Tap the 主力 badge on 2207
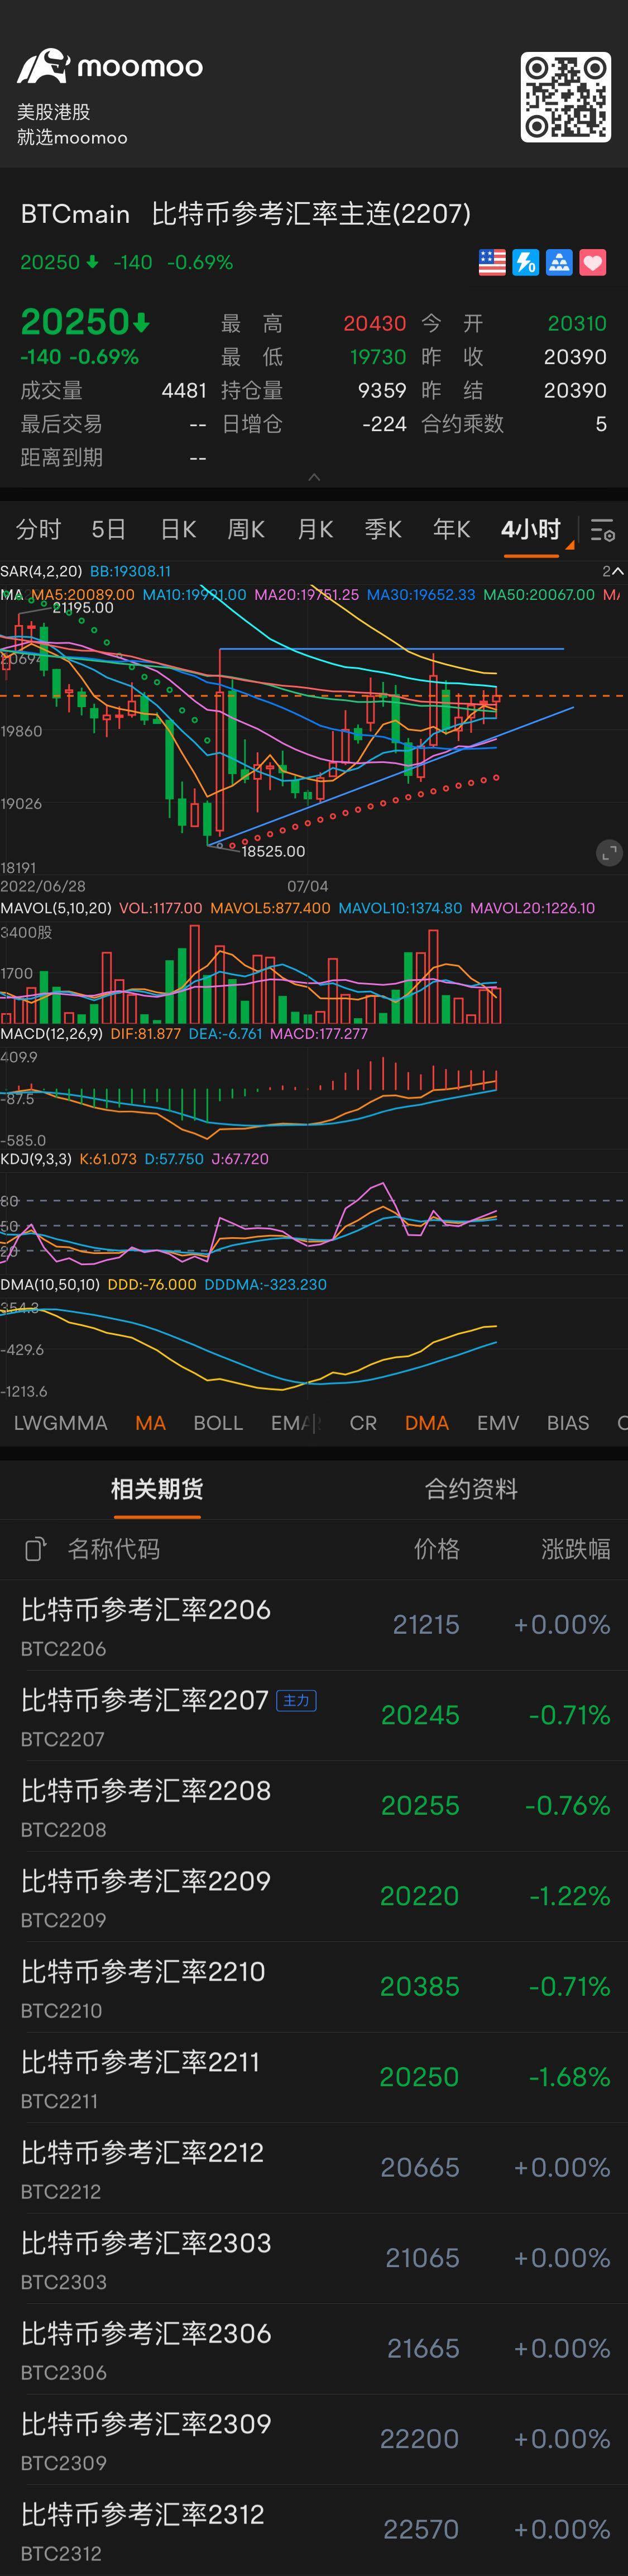 [x=297, y=1700]
